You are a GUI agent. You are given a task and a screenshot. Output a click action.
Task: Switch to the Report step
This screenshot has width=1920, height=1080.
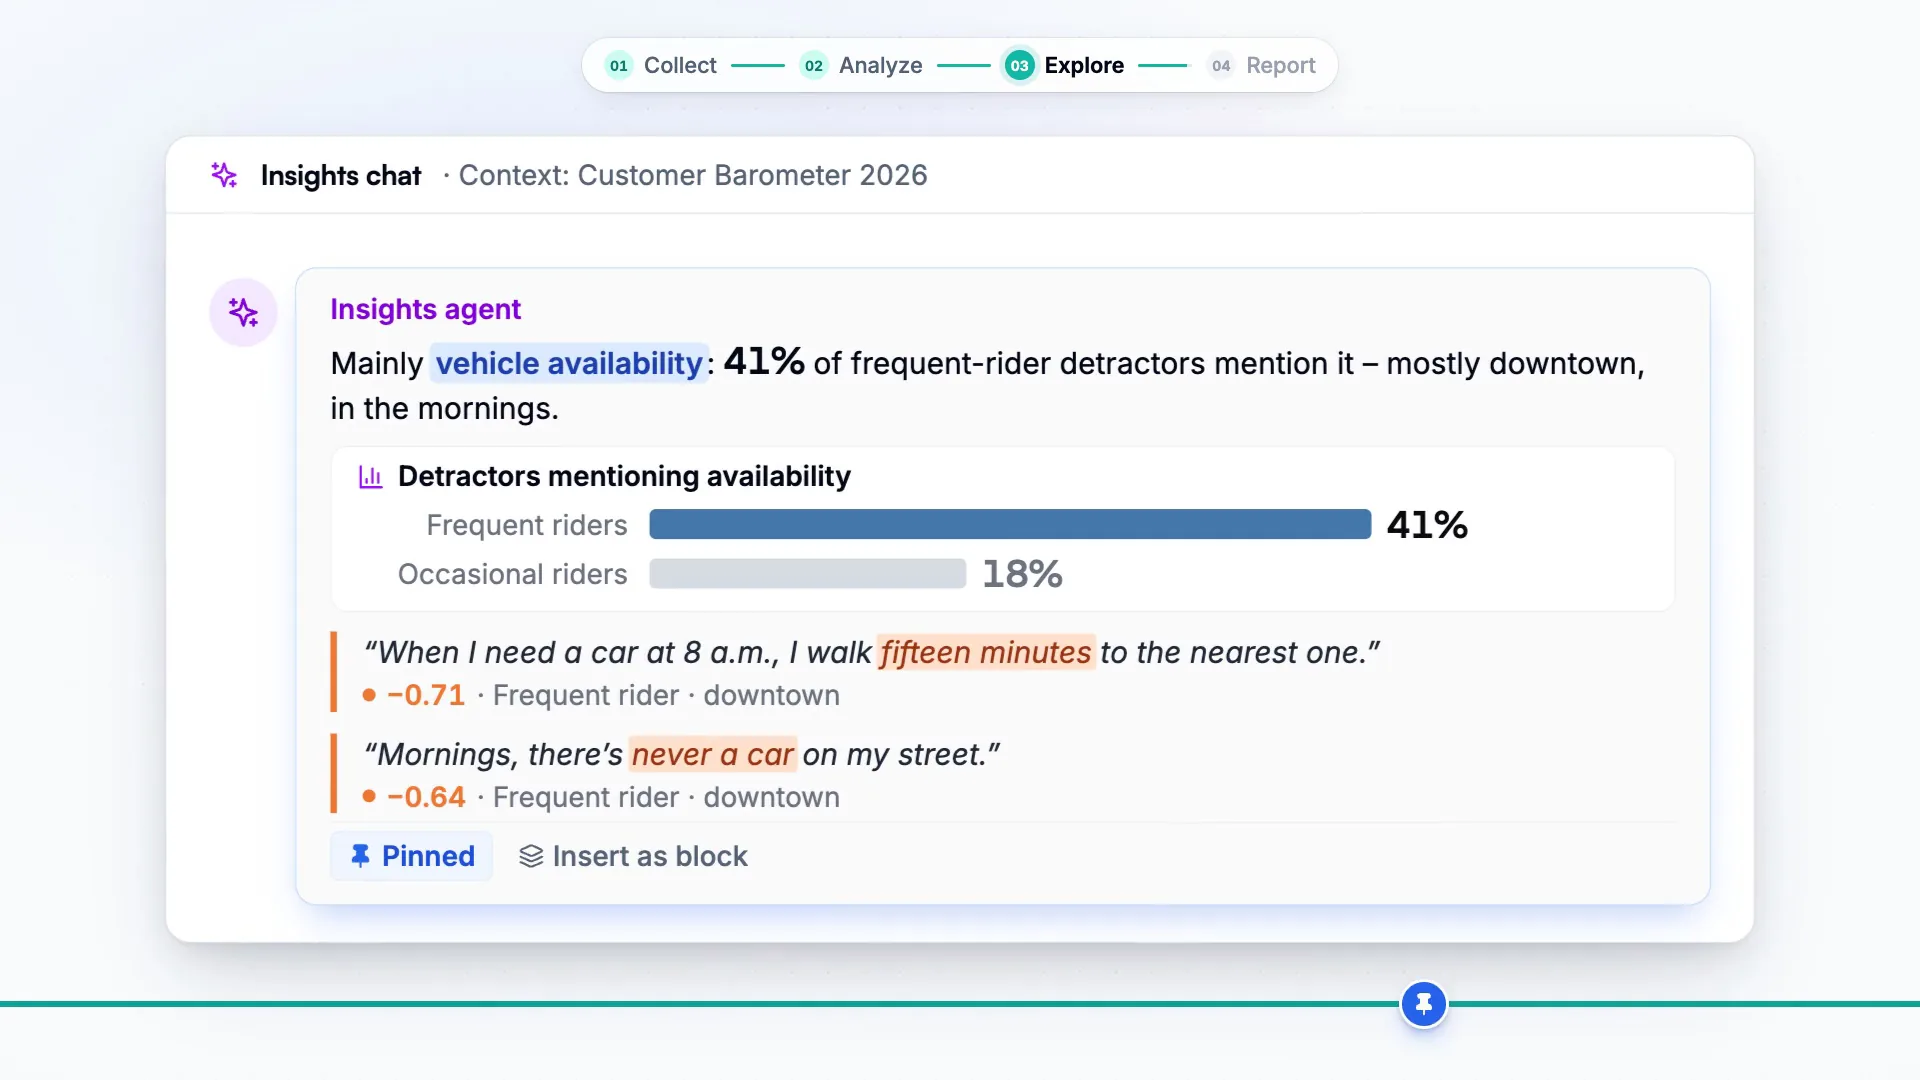1262,66
